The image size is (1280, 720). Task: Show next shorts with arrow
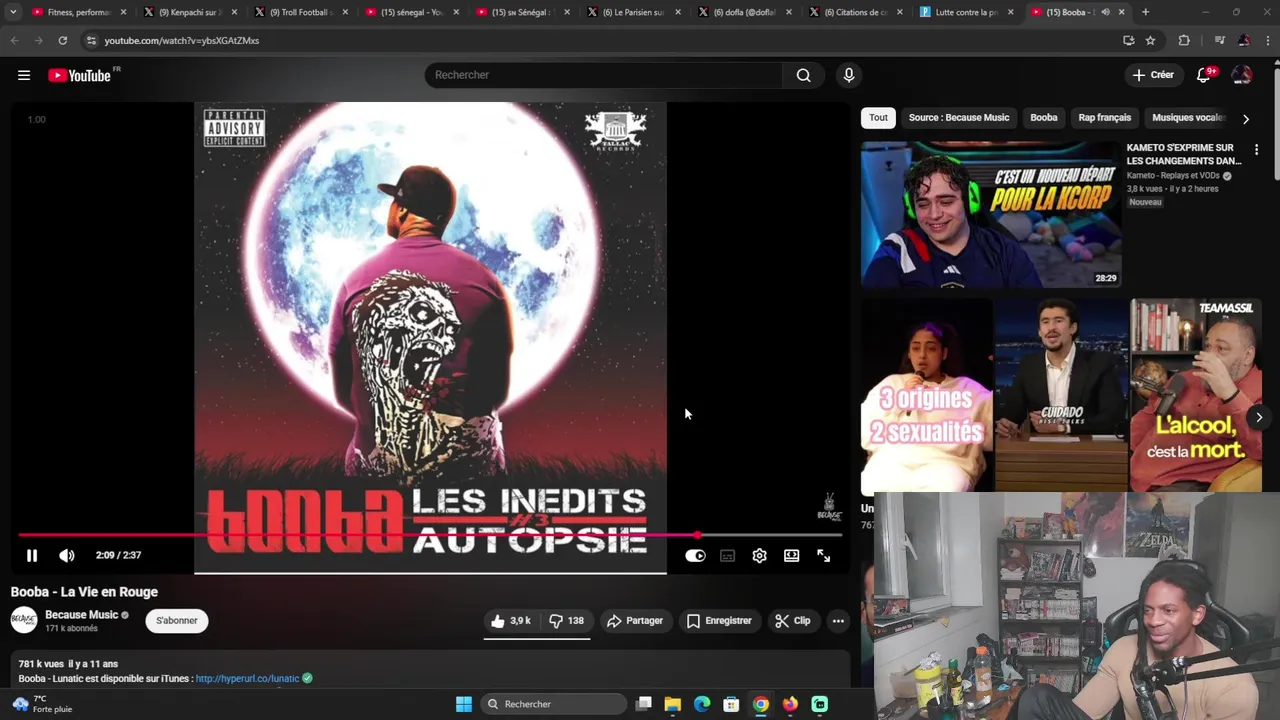pos(1259,418)
